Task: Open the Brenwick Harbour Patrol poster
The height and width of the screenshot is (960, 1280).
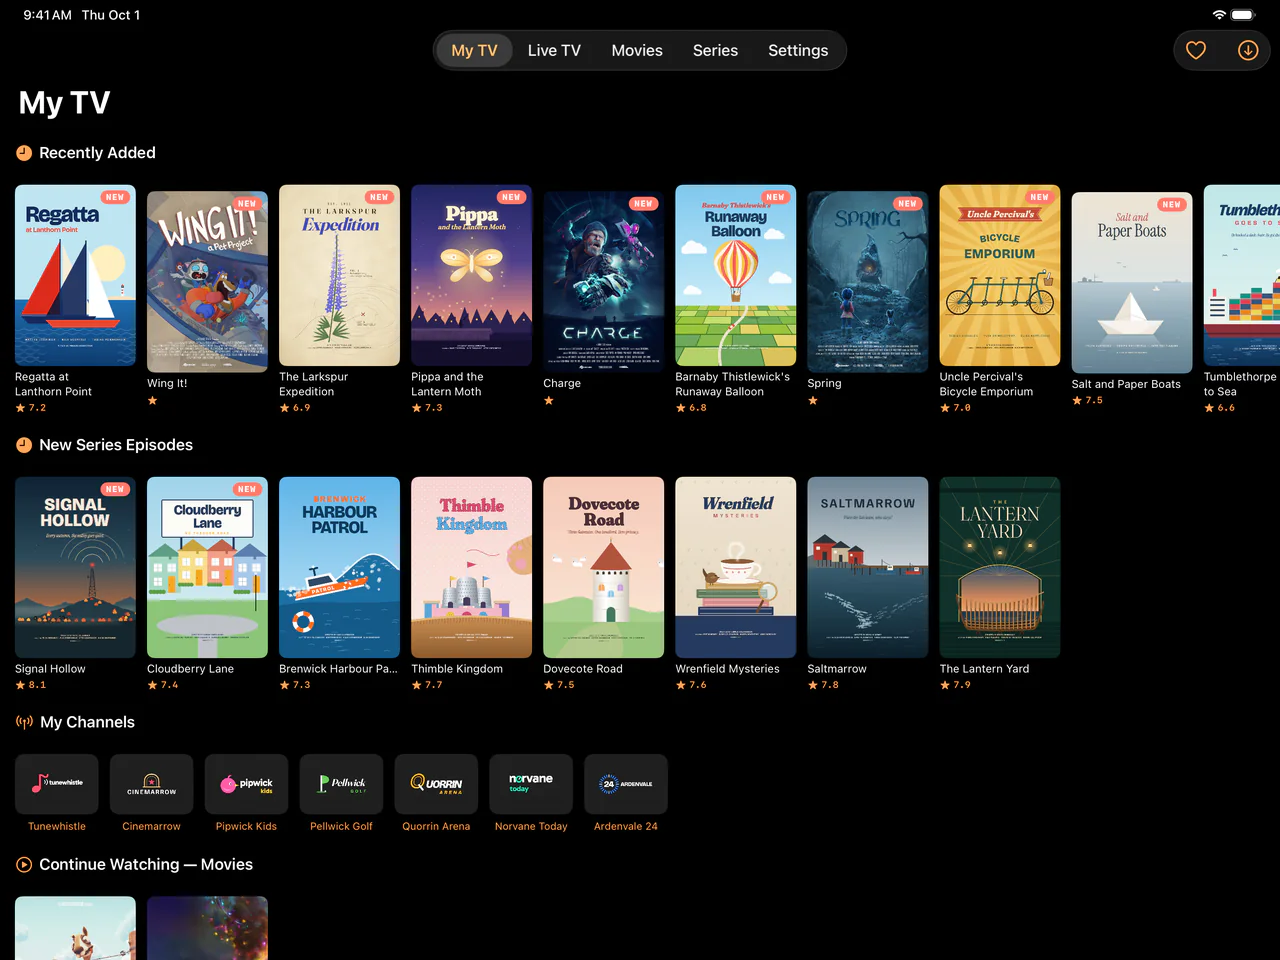Action: click(339, 567)
